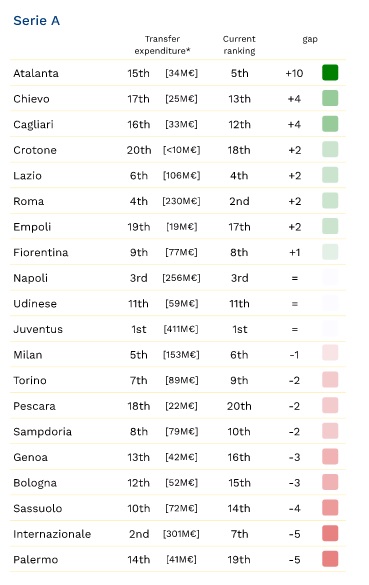
Task: Select Pescara's 20th current ranking
Action: point(239,406)
